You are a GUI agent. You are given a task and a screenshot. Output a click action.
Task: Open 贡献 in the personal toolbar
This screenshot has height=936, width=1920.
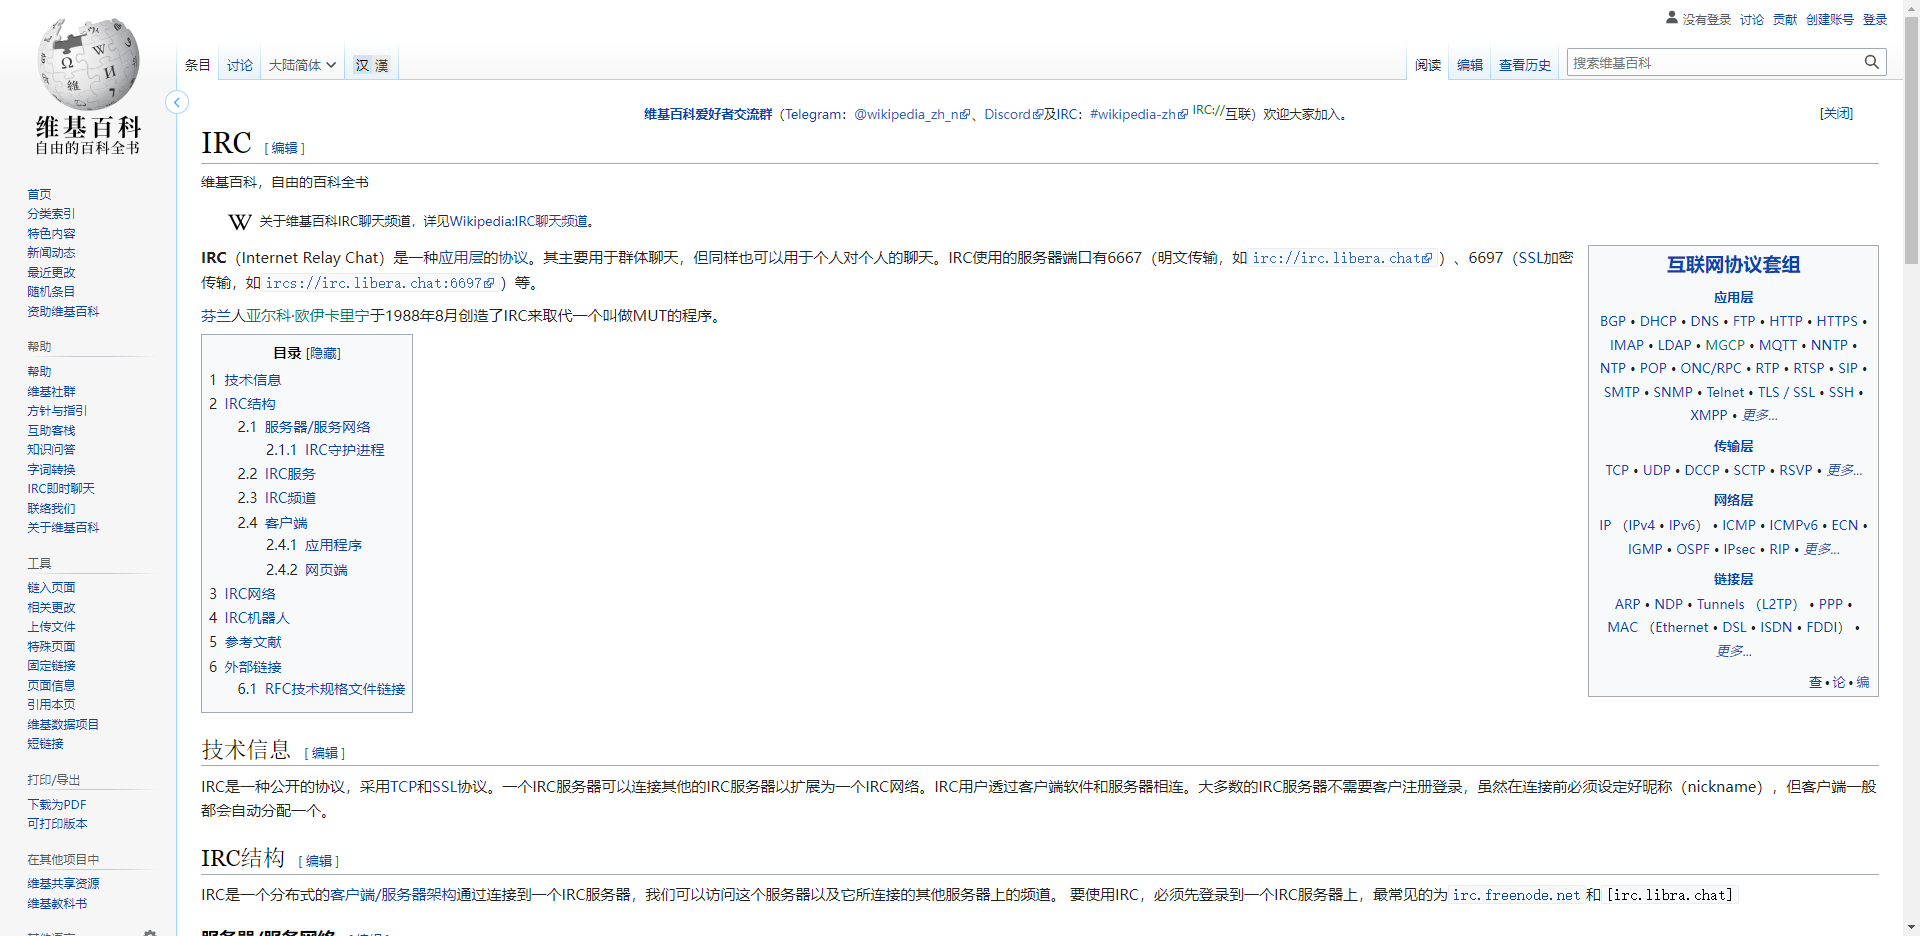pyautogui.click(x=1785, y=19)
